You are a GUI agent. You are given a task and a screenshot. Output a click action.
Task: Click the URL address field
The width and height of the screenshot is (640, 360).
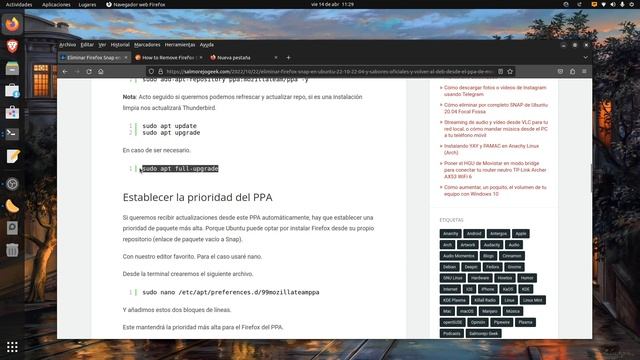[x=330, y=71]
